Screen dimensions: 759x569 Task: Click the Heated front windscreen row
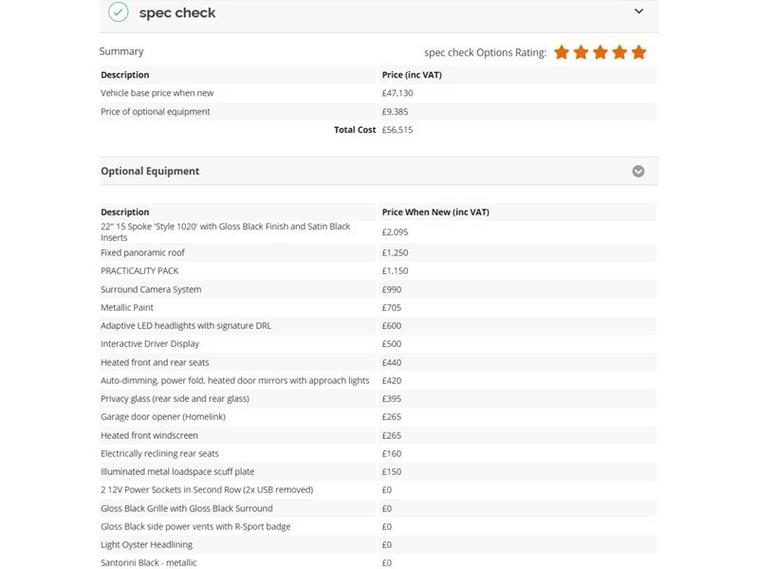[149, 435]
